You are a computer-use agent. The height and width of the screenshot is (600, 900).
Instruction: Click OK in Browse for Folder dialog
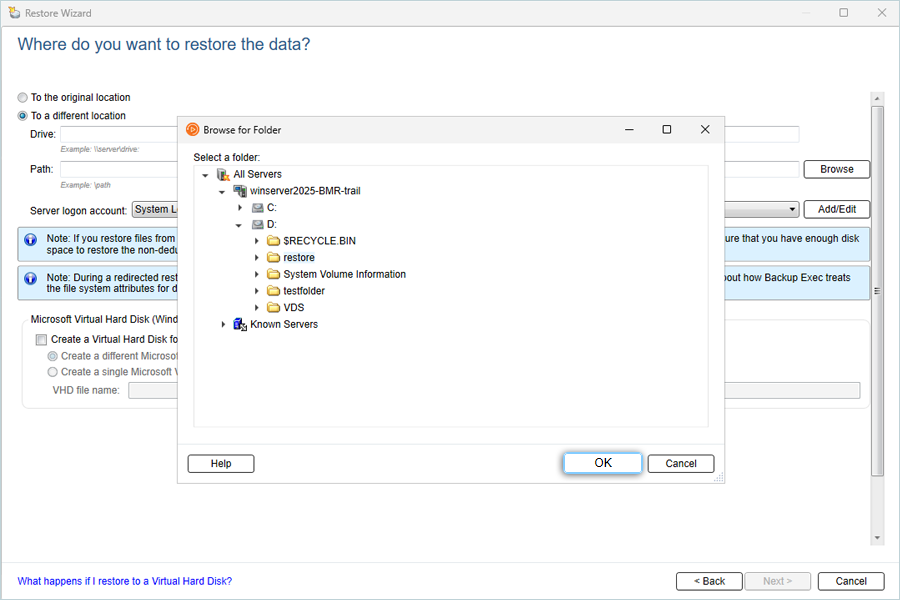603,463
